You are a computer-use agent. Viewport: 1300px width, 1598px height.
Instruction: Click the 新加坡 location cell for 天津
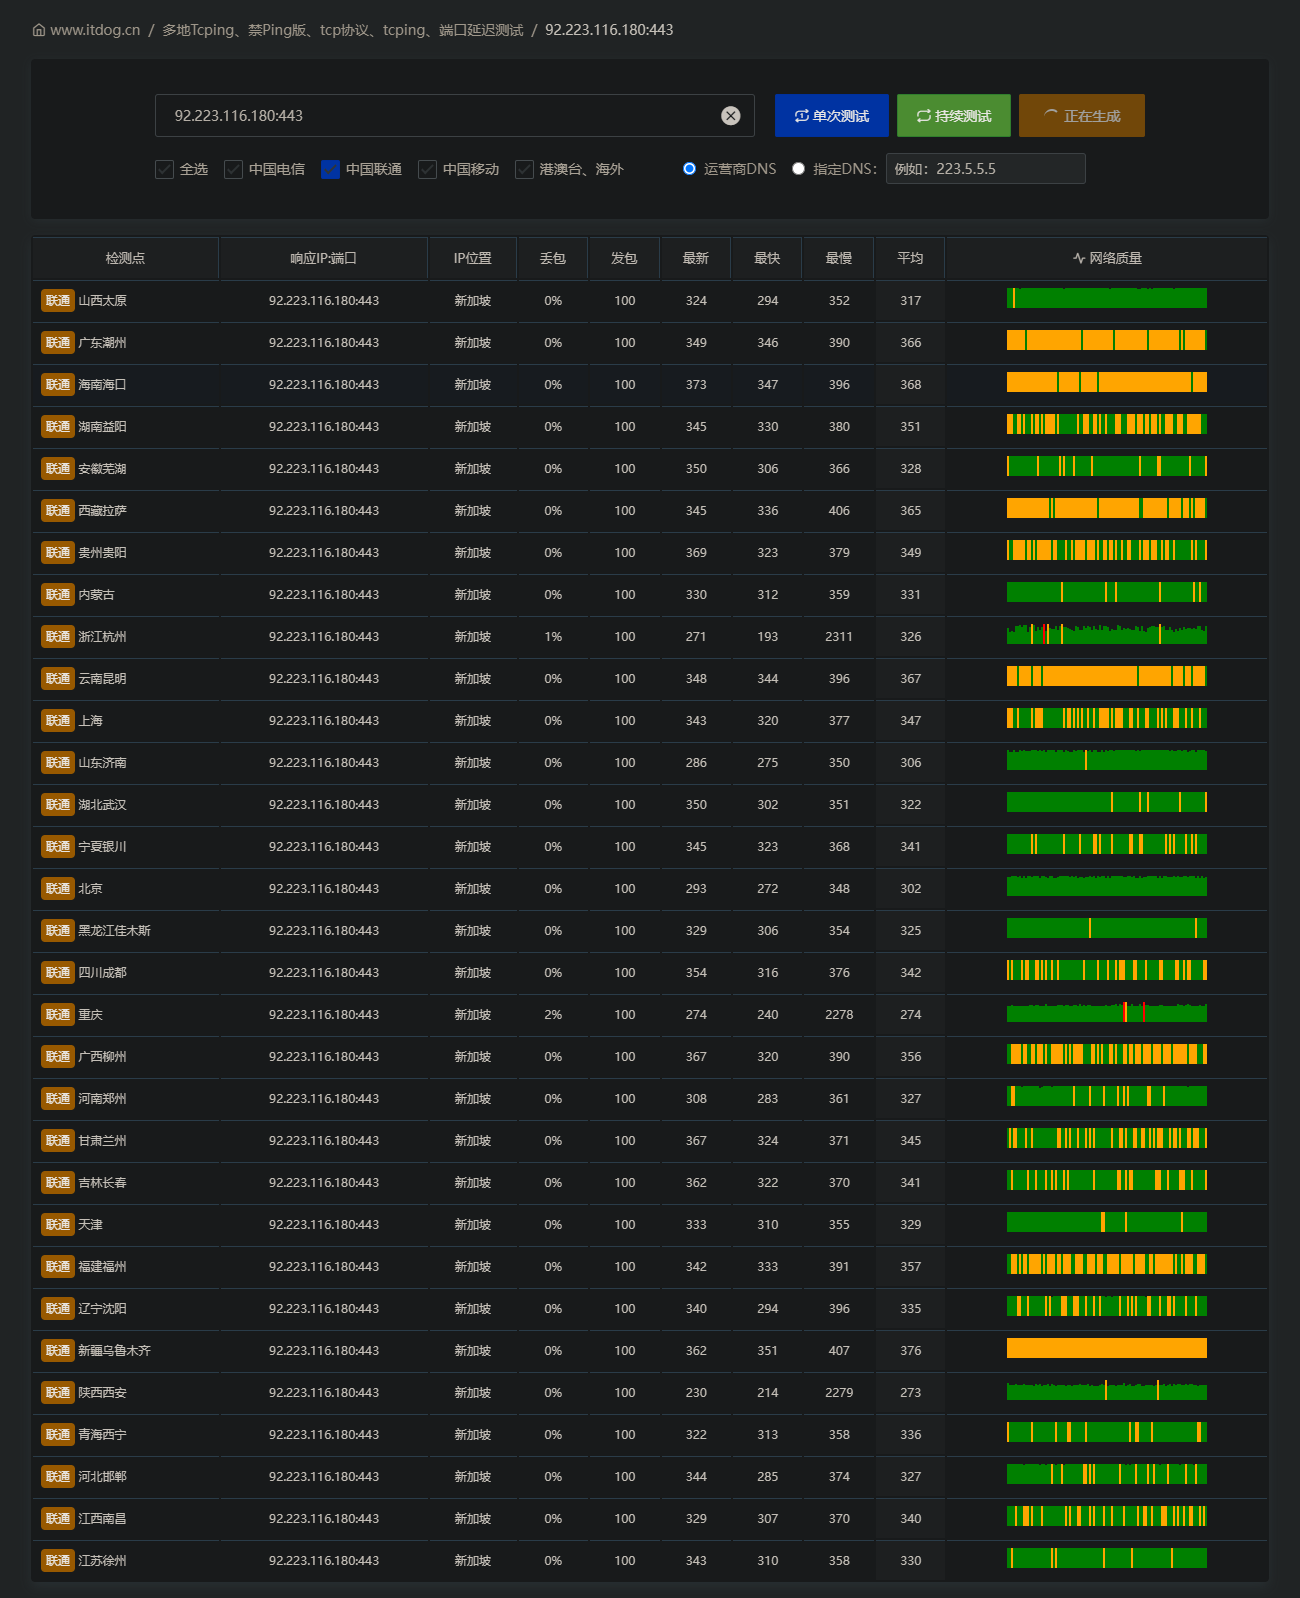coord(473,1225)
